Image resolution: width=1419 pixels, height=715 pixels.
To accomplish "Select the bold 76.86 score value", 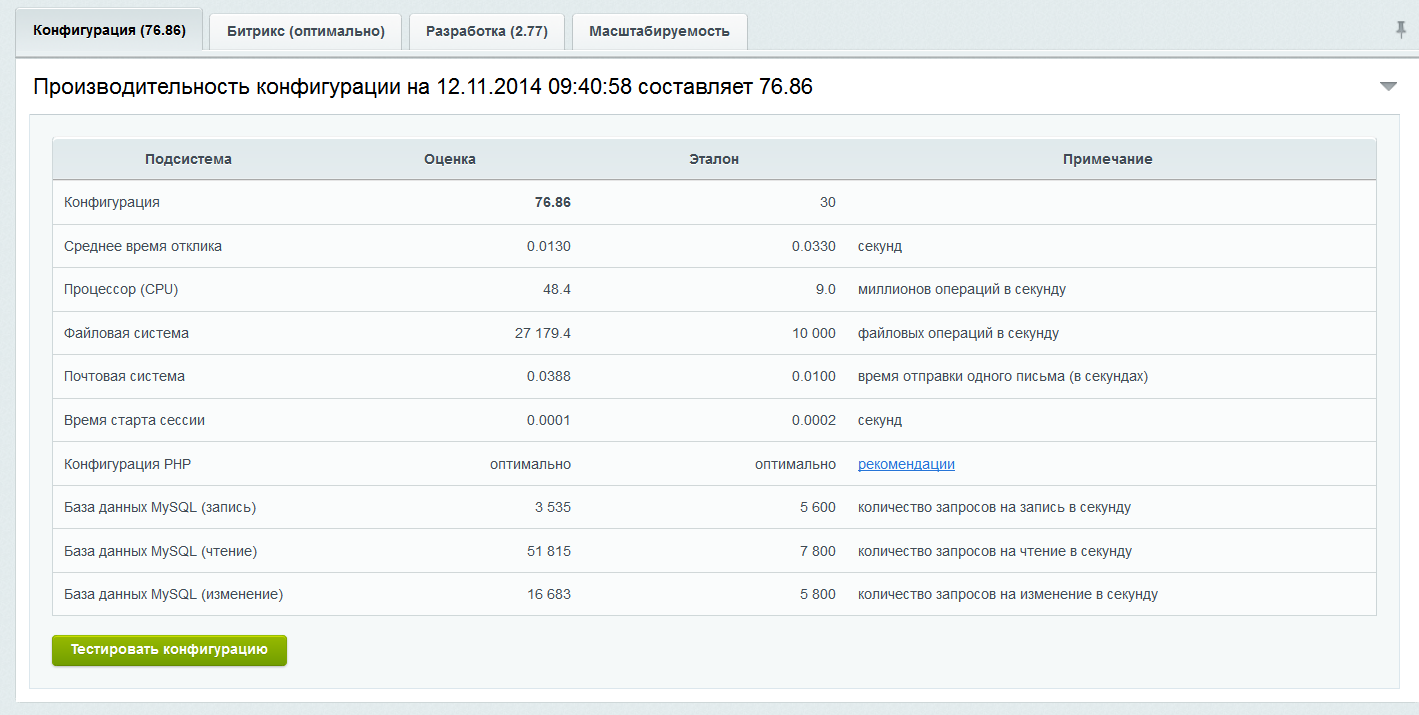I will [x=553, y=202].
